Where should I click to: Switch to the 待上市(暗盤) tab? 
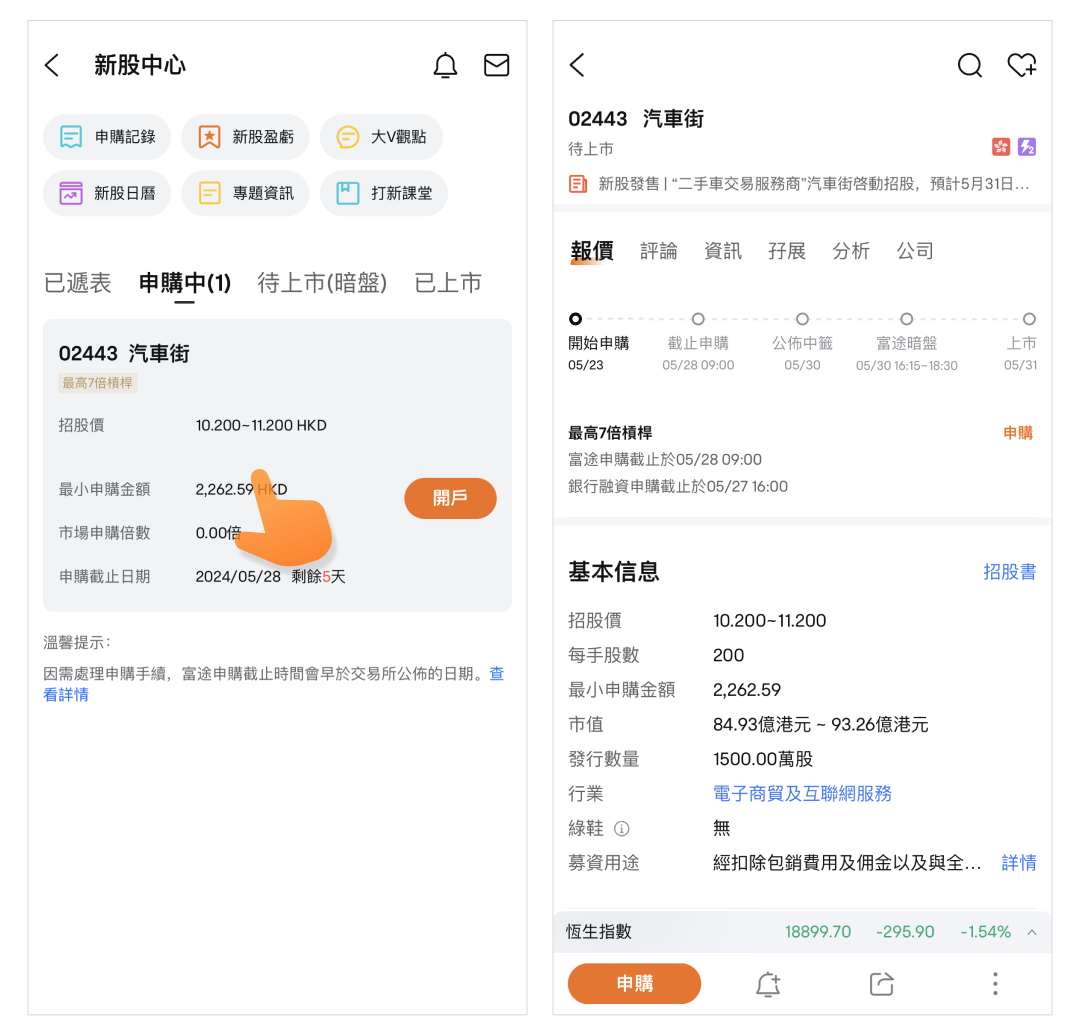point(322,283)
